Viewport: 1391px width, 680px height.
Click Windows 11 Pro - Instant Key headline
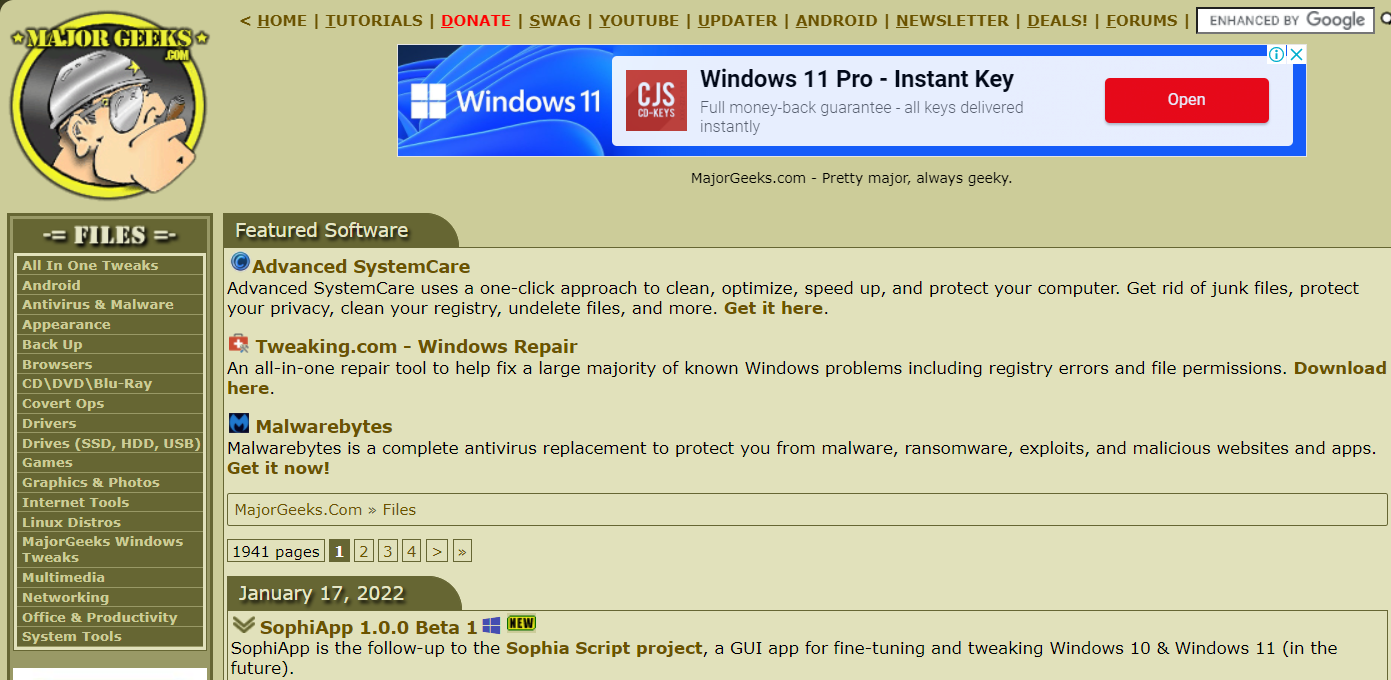[x=857, y=79]
